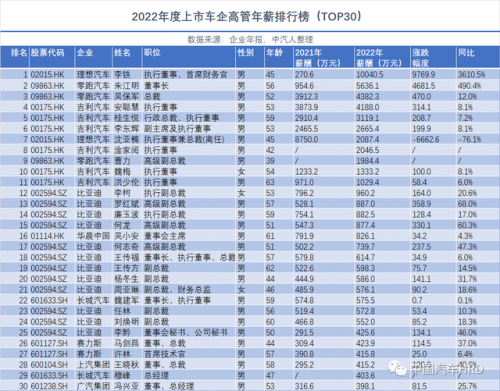Click the value 1984.4
Screen dimensions: 500x391
tap(367, 161)
